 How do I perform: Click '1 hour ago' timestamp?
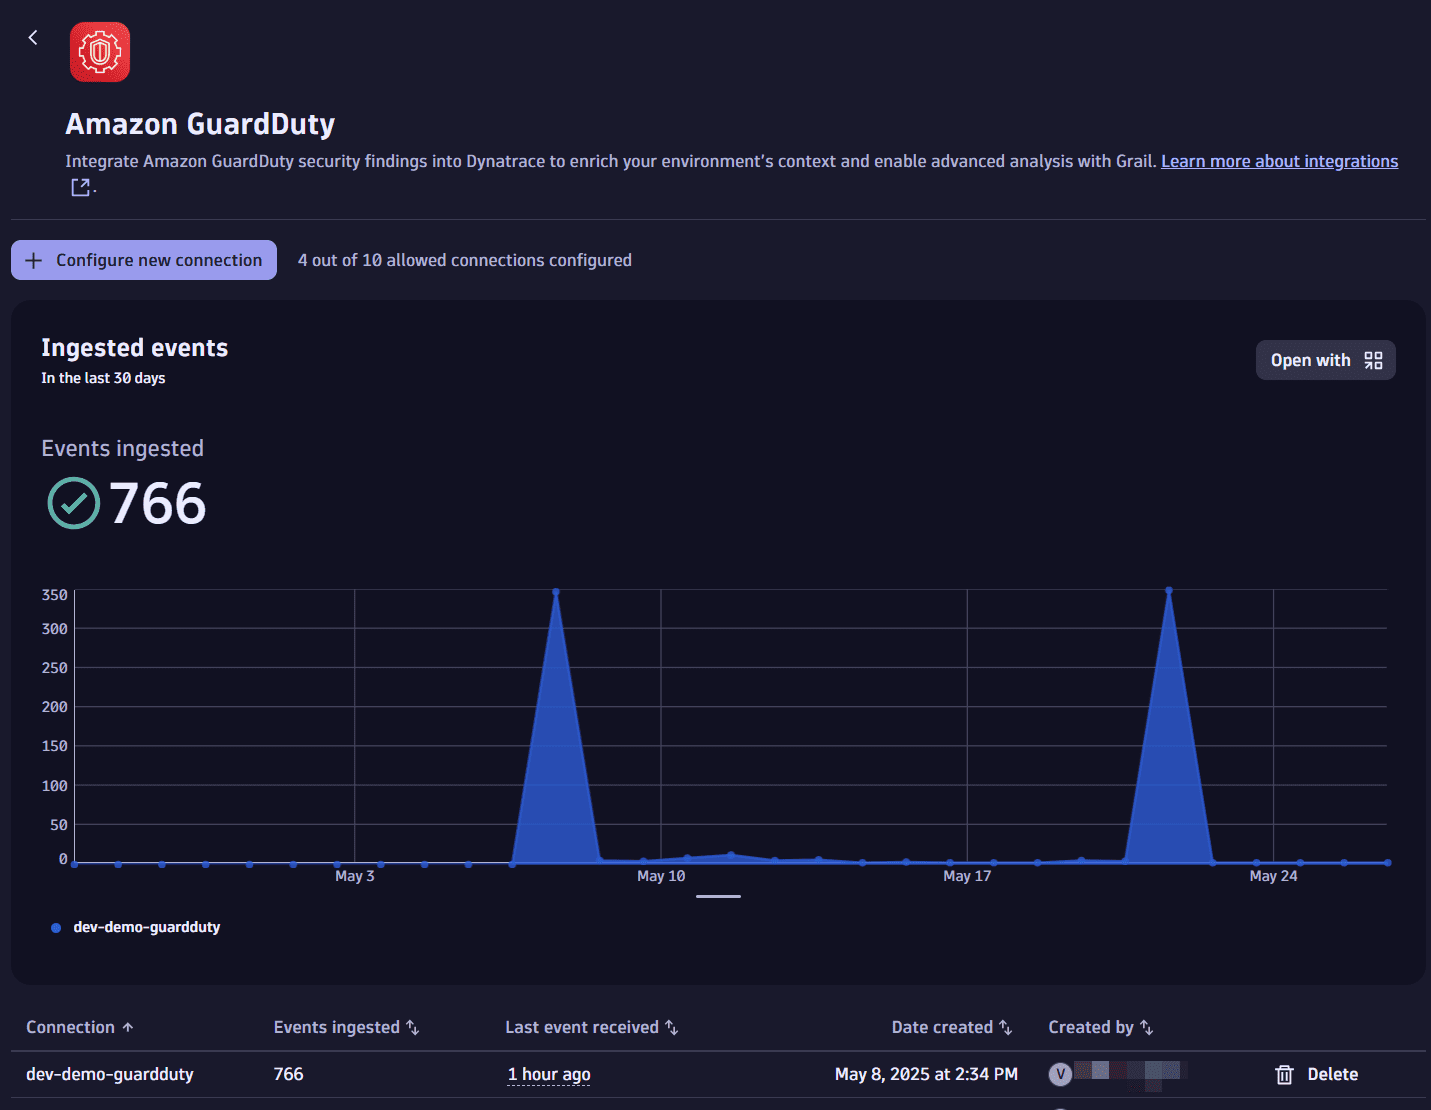coord(549,1074)
